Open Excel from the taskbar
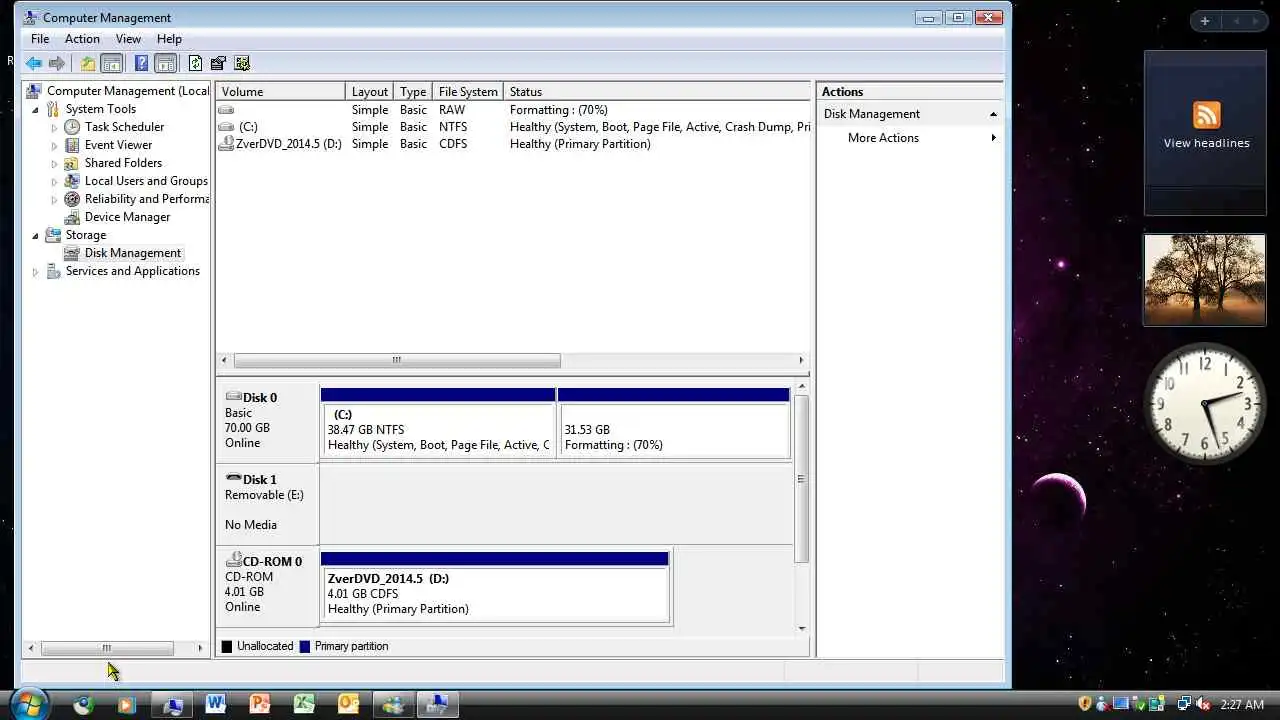The width and height of the screenshot is (1280, 720). coord(303,704)
